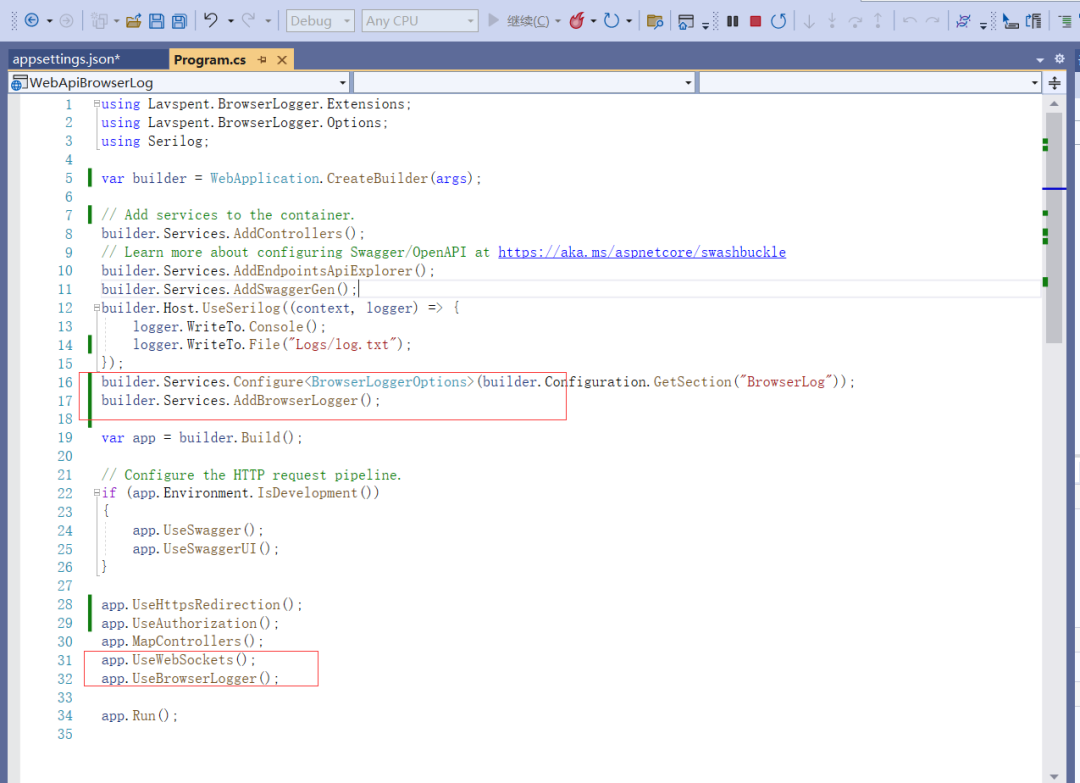Viewport: 1080px width, 783px height.
Task: Collapse the UseSerilog lambda block
Action: [96, 308]
